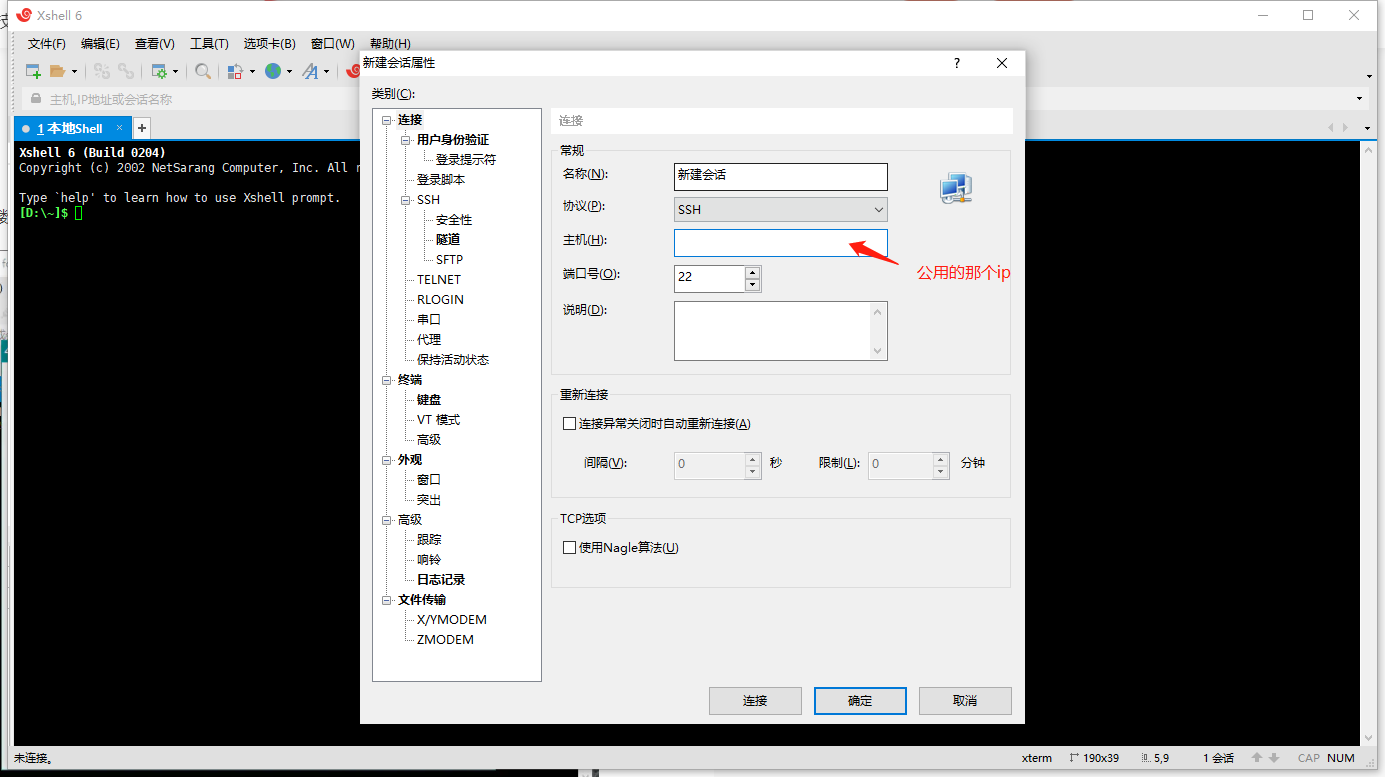Select 保持活动状态 in category tree
Viewport: 1385px width, 777px height.
click(x=453, y=360)
